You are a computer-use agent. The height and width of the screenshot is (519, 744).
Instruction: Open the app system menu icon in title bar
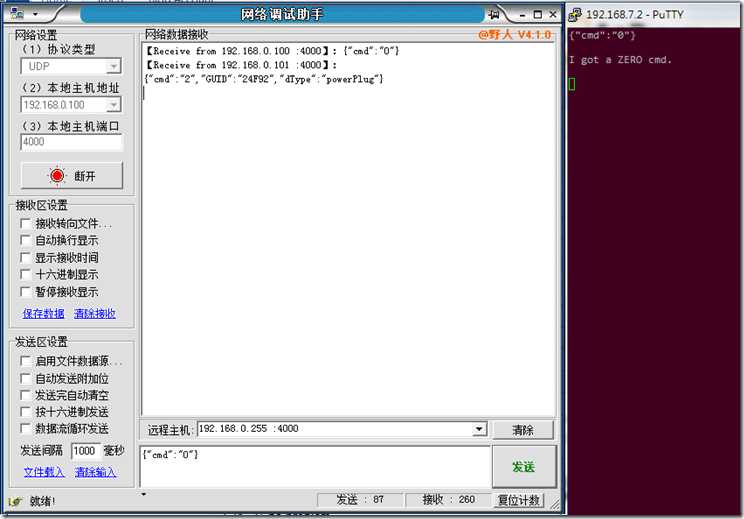(x=17, y=14)
